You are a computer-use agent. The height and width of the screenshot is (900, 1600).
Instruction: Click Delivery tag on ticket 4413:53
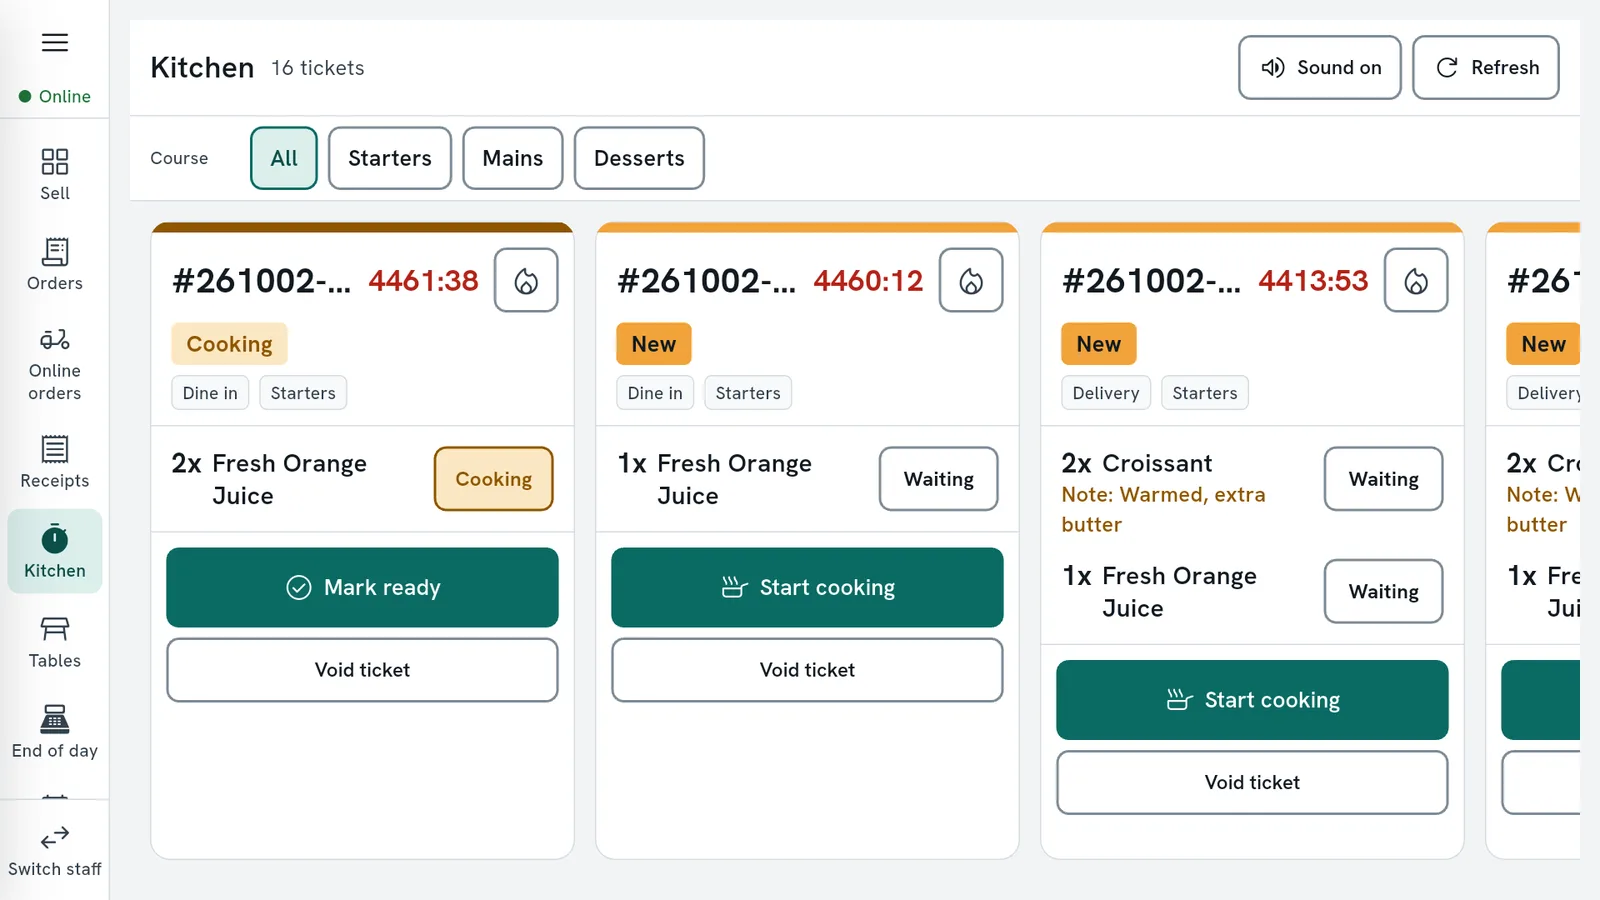click(x=1106, y=393)
